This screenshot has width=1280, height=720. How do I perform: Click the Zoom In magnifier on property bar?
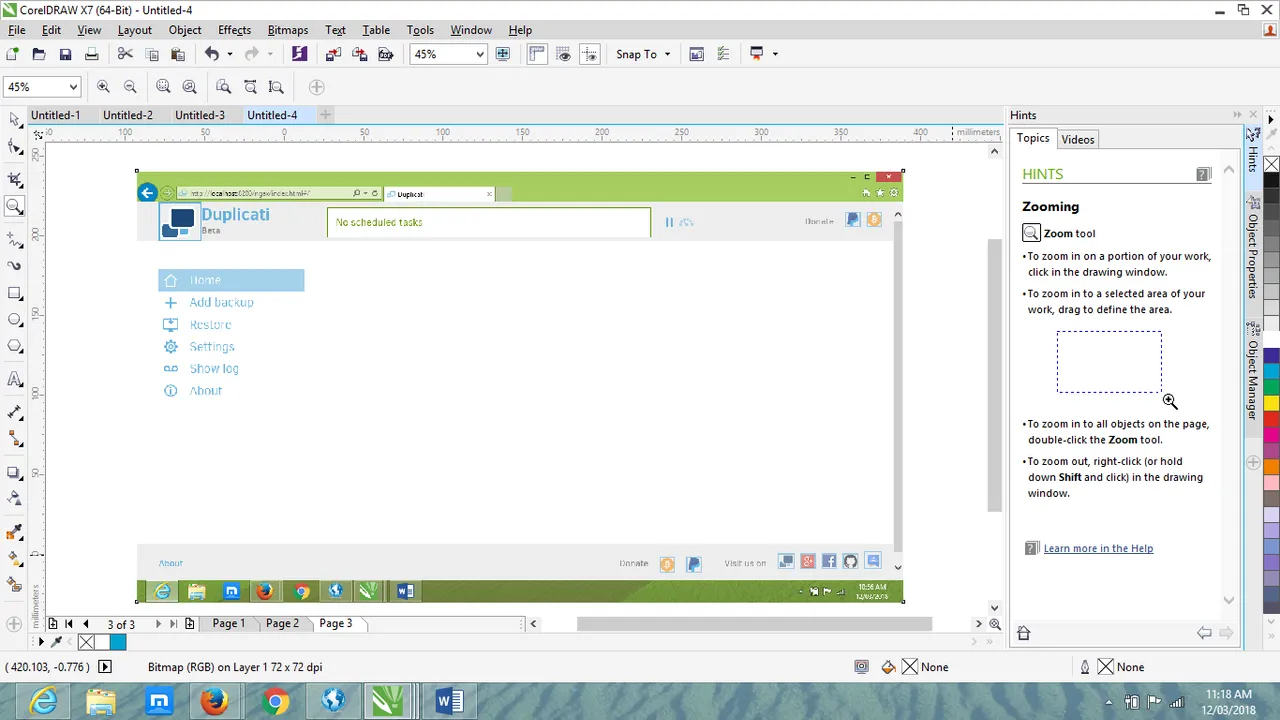[x=104, y=87]
